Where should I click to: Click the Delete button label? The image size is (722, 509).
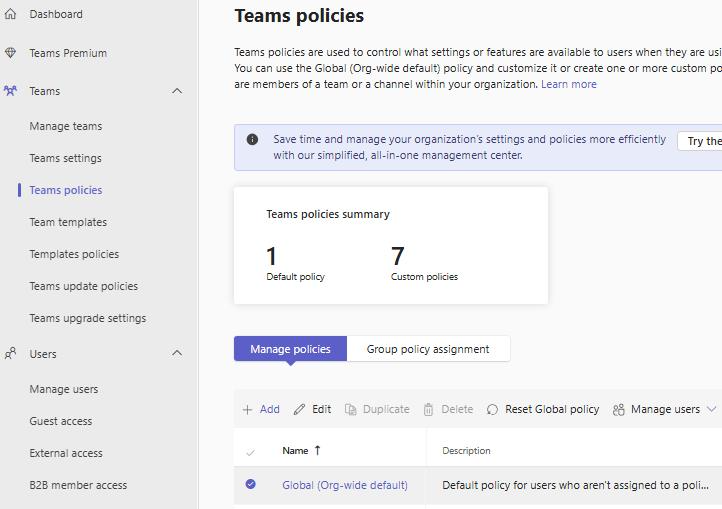(457, 409)
